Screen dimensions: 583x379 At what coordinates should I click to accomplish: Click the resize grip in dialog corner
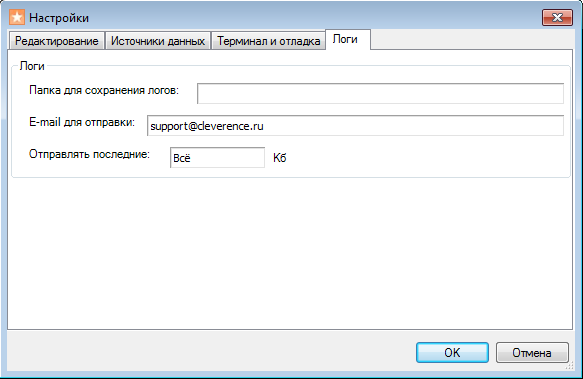[x=569, y=366]
